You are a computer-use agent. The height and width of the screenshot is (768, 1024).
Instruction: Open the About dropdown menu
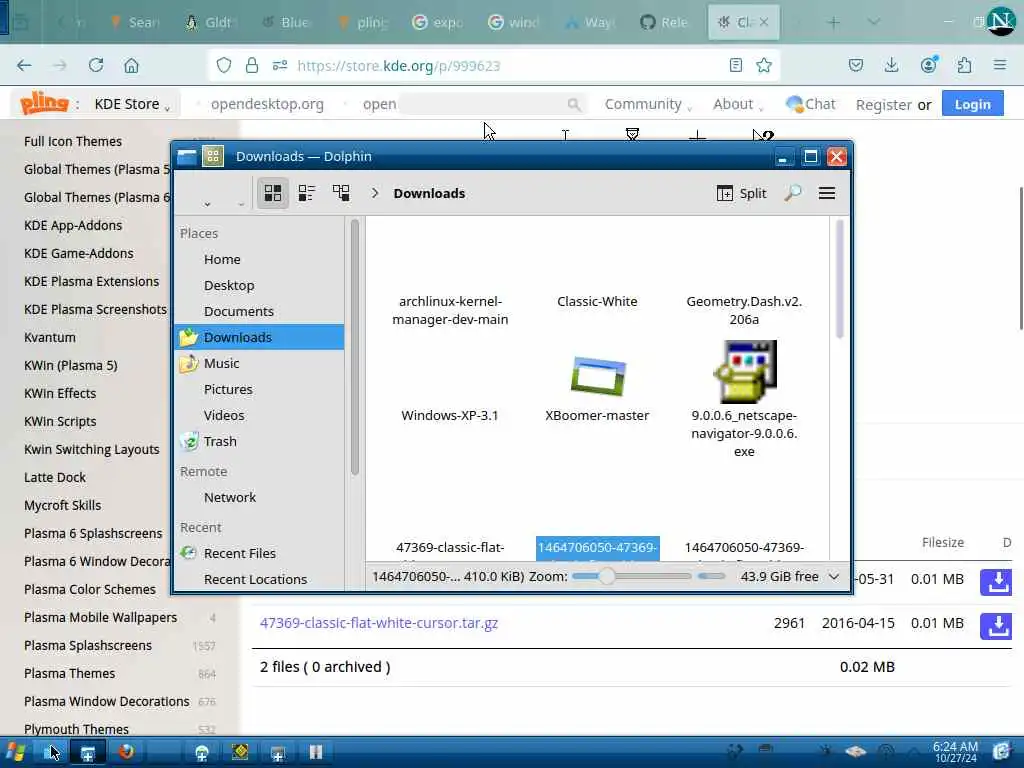(738, 104)
